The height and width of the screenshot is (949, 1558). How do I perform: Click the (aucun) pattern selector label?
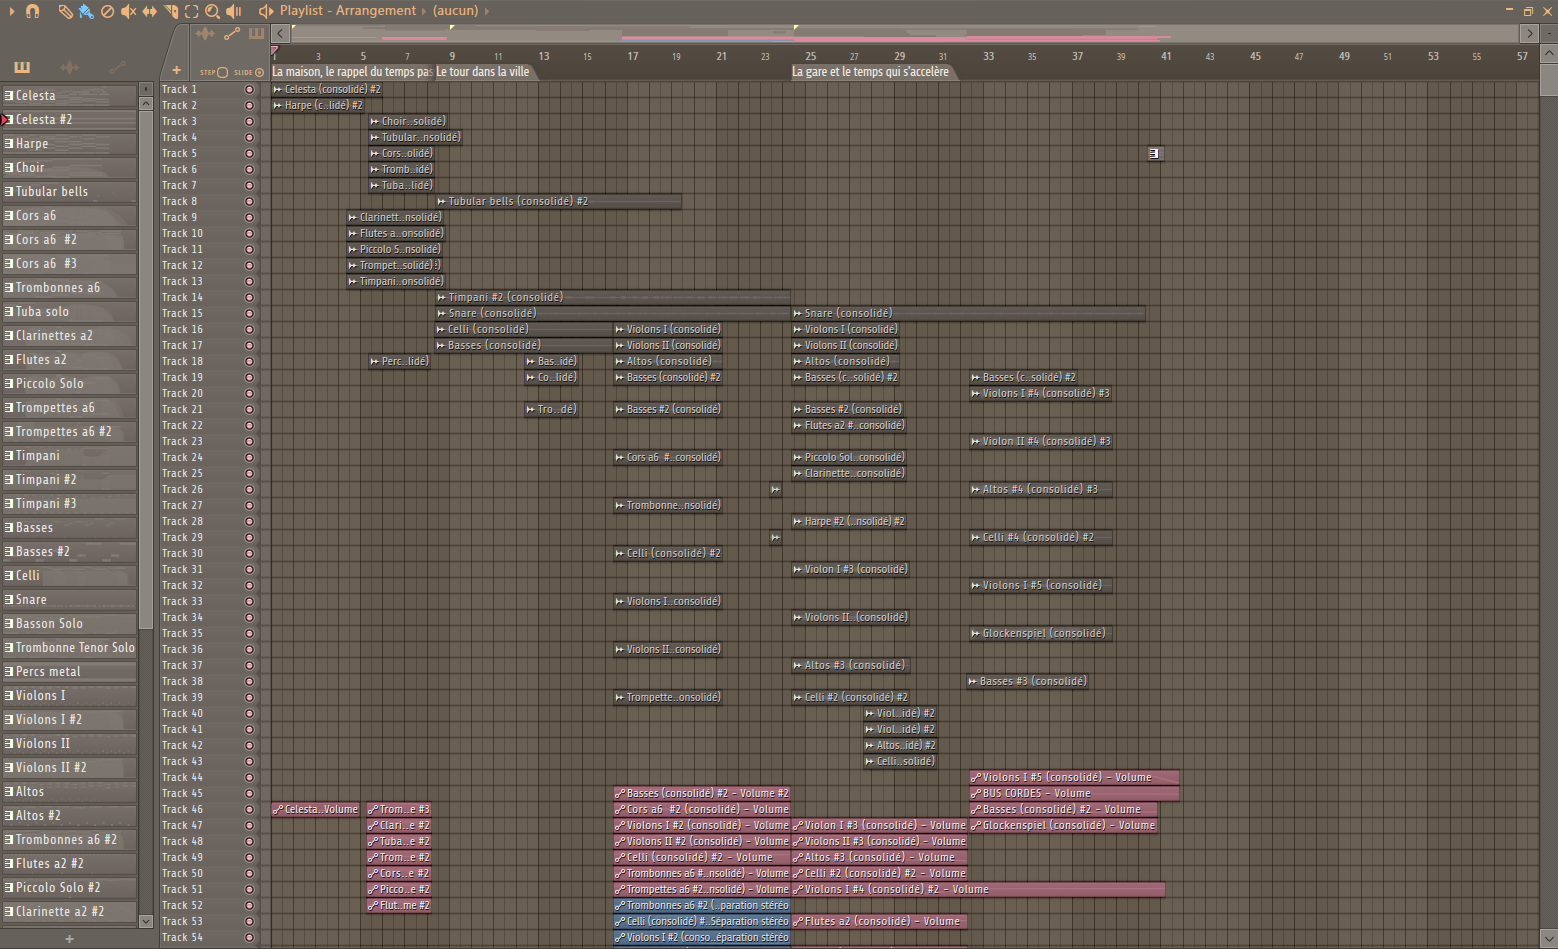(455, 11)
